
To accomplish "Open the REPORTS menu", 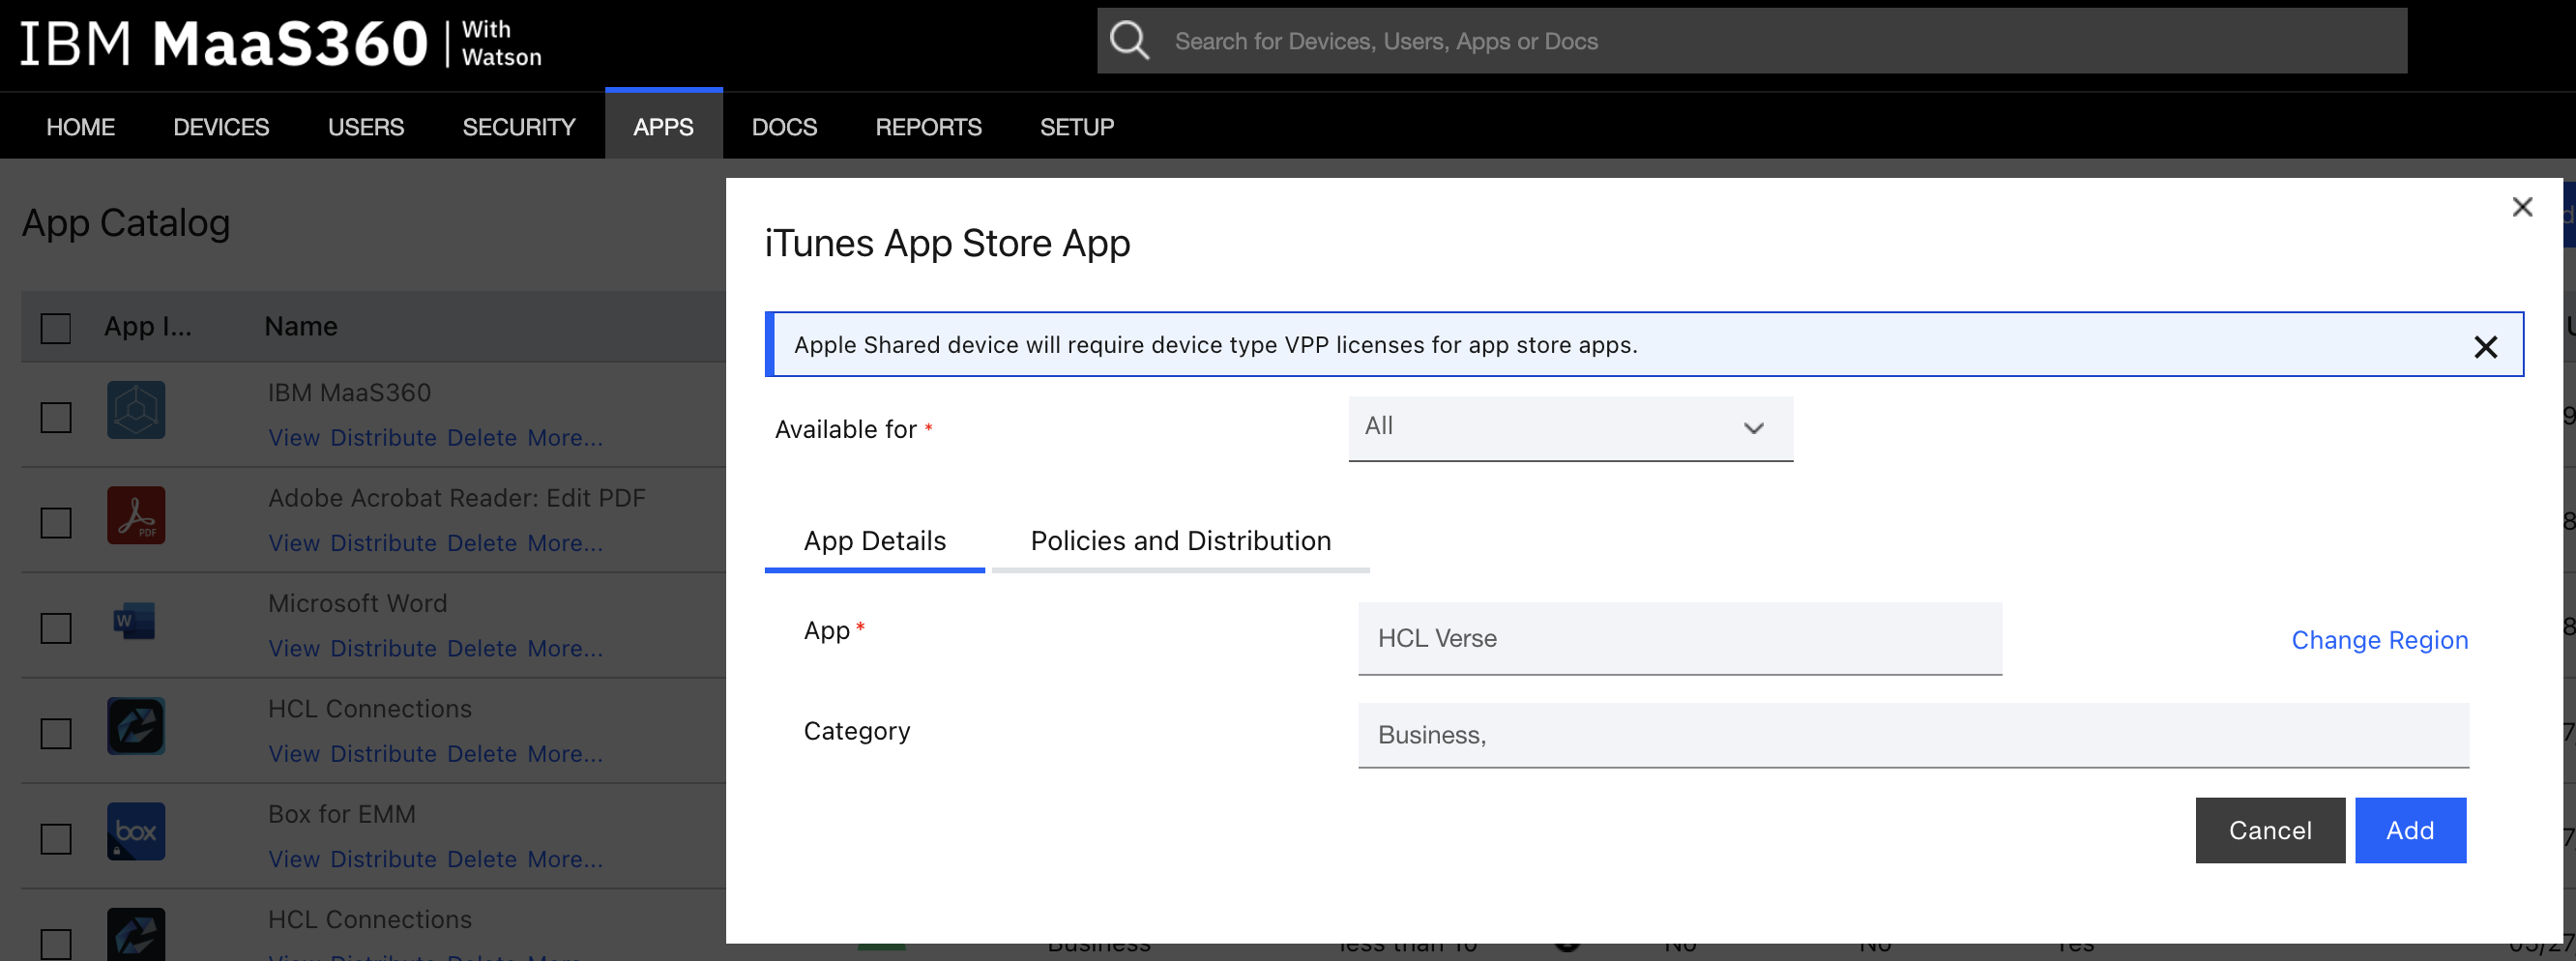I will click(x=928, y=126).
